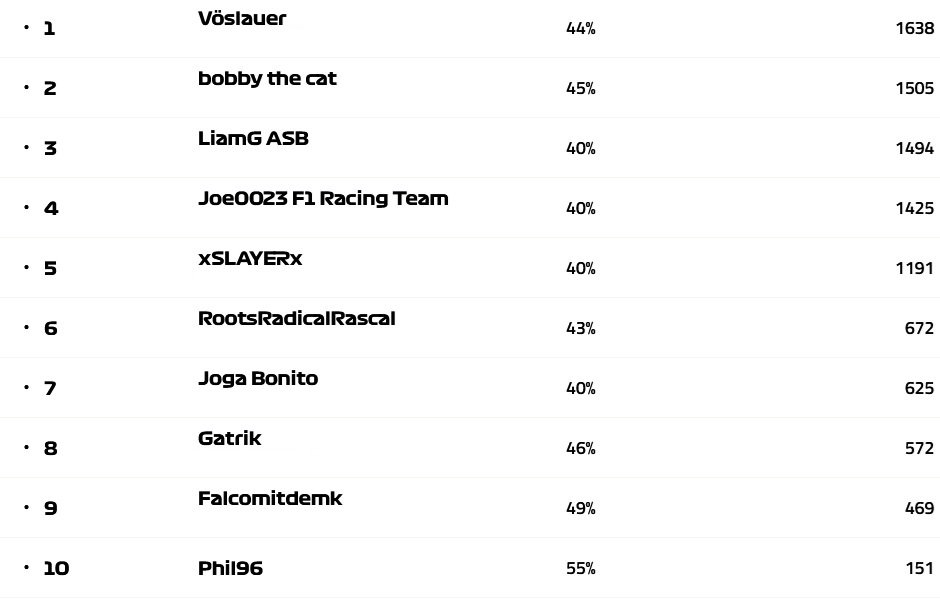Open the Vöslauer team name
This screenshot has height=601, width=940.
point(242,19)
